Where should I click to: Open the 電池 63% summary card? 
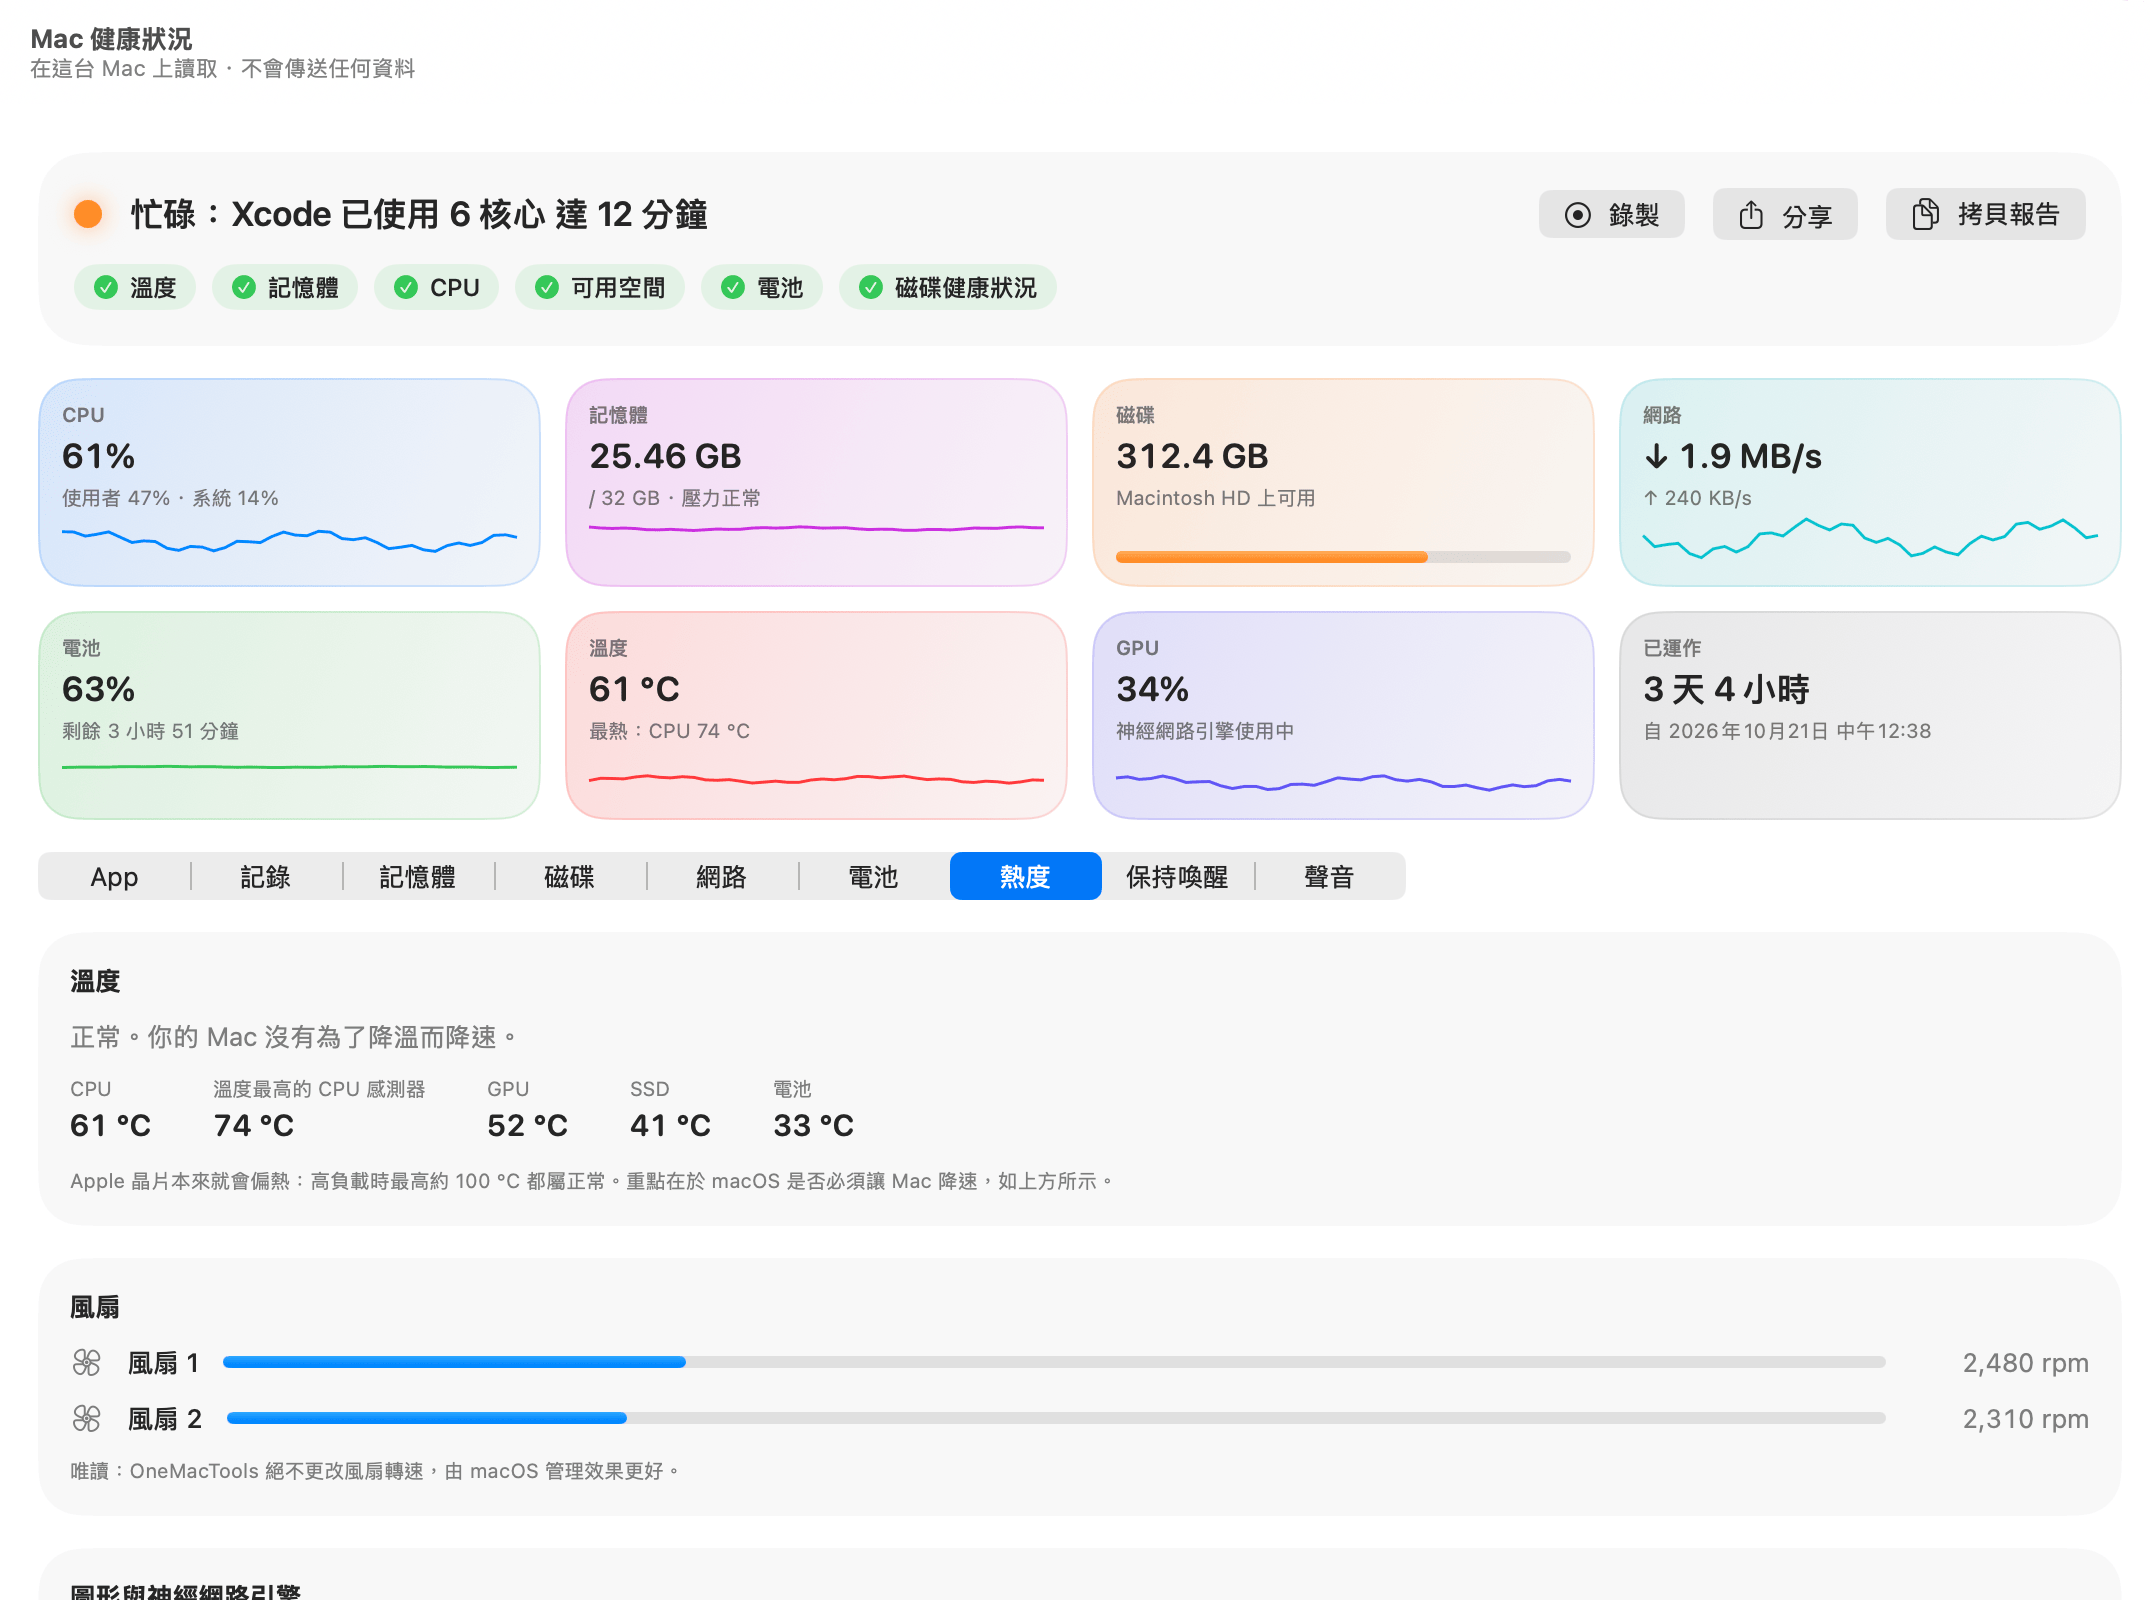(x=290, y=716)
